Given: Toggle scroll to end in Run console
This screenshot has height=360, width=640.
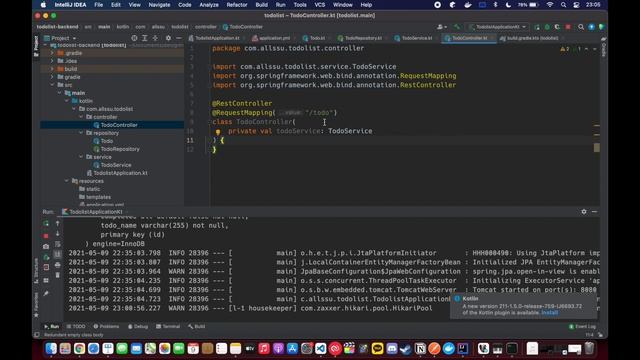Looking at the screenshot, I should click(x=58, y=254).
